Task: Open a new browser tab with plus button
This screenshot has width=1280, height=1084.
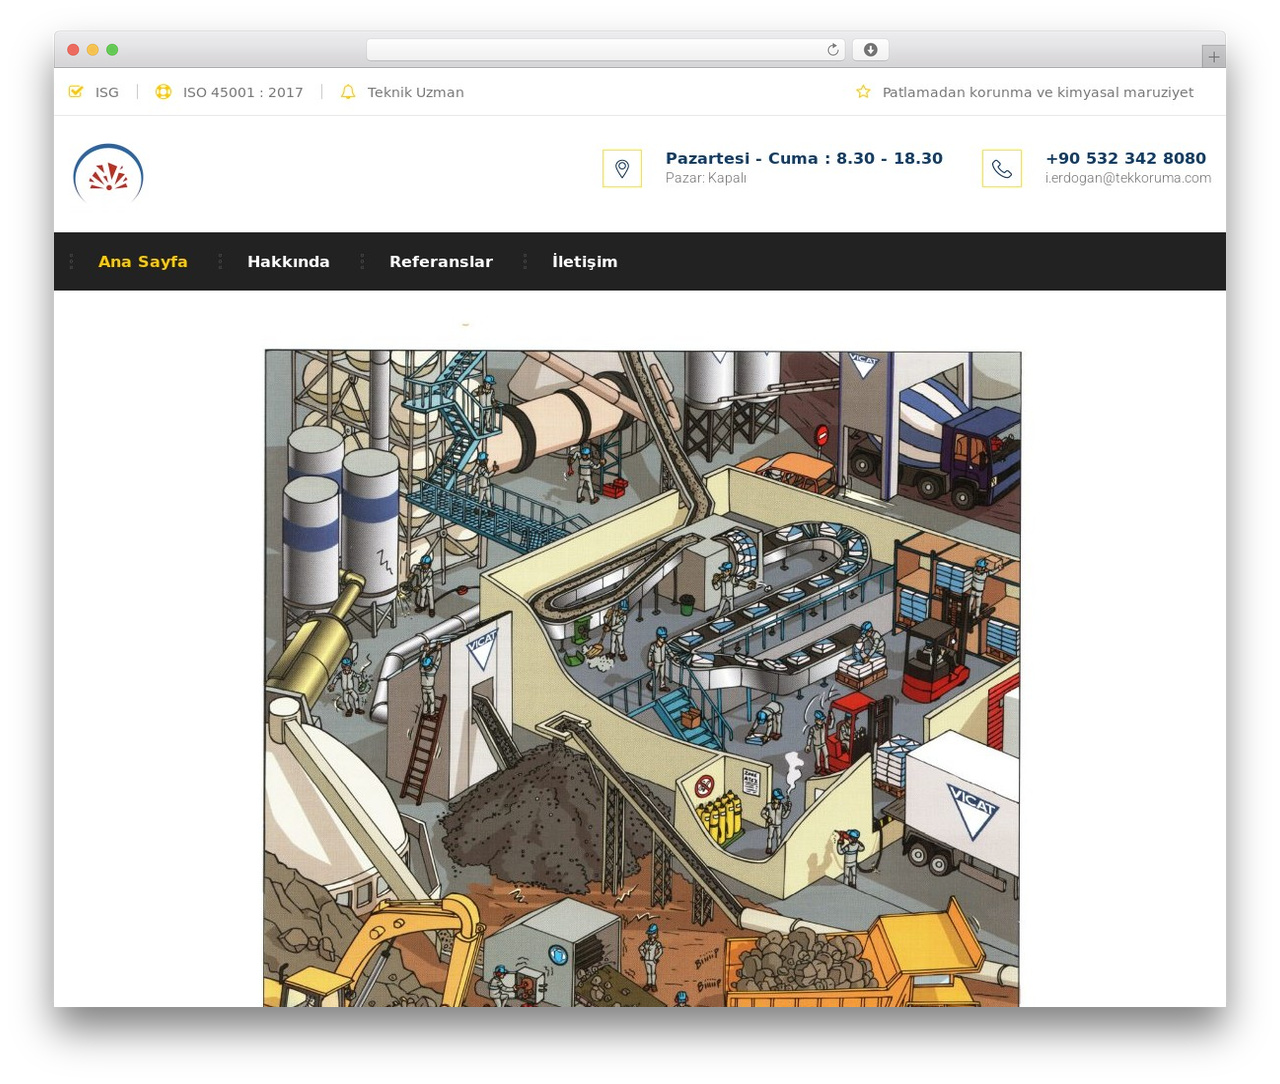Action: [1213, 57]
